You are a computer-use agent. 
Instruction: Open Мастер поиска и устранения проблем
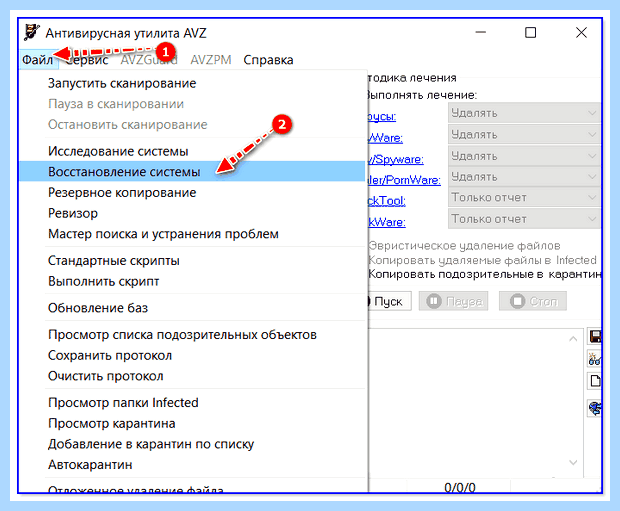pyautogui.click(x=192, y=234)
